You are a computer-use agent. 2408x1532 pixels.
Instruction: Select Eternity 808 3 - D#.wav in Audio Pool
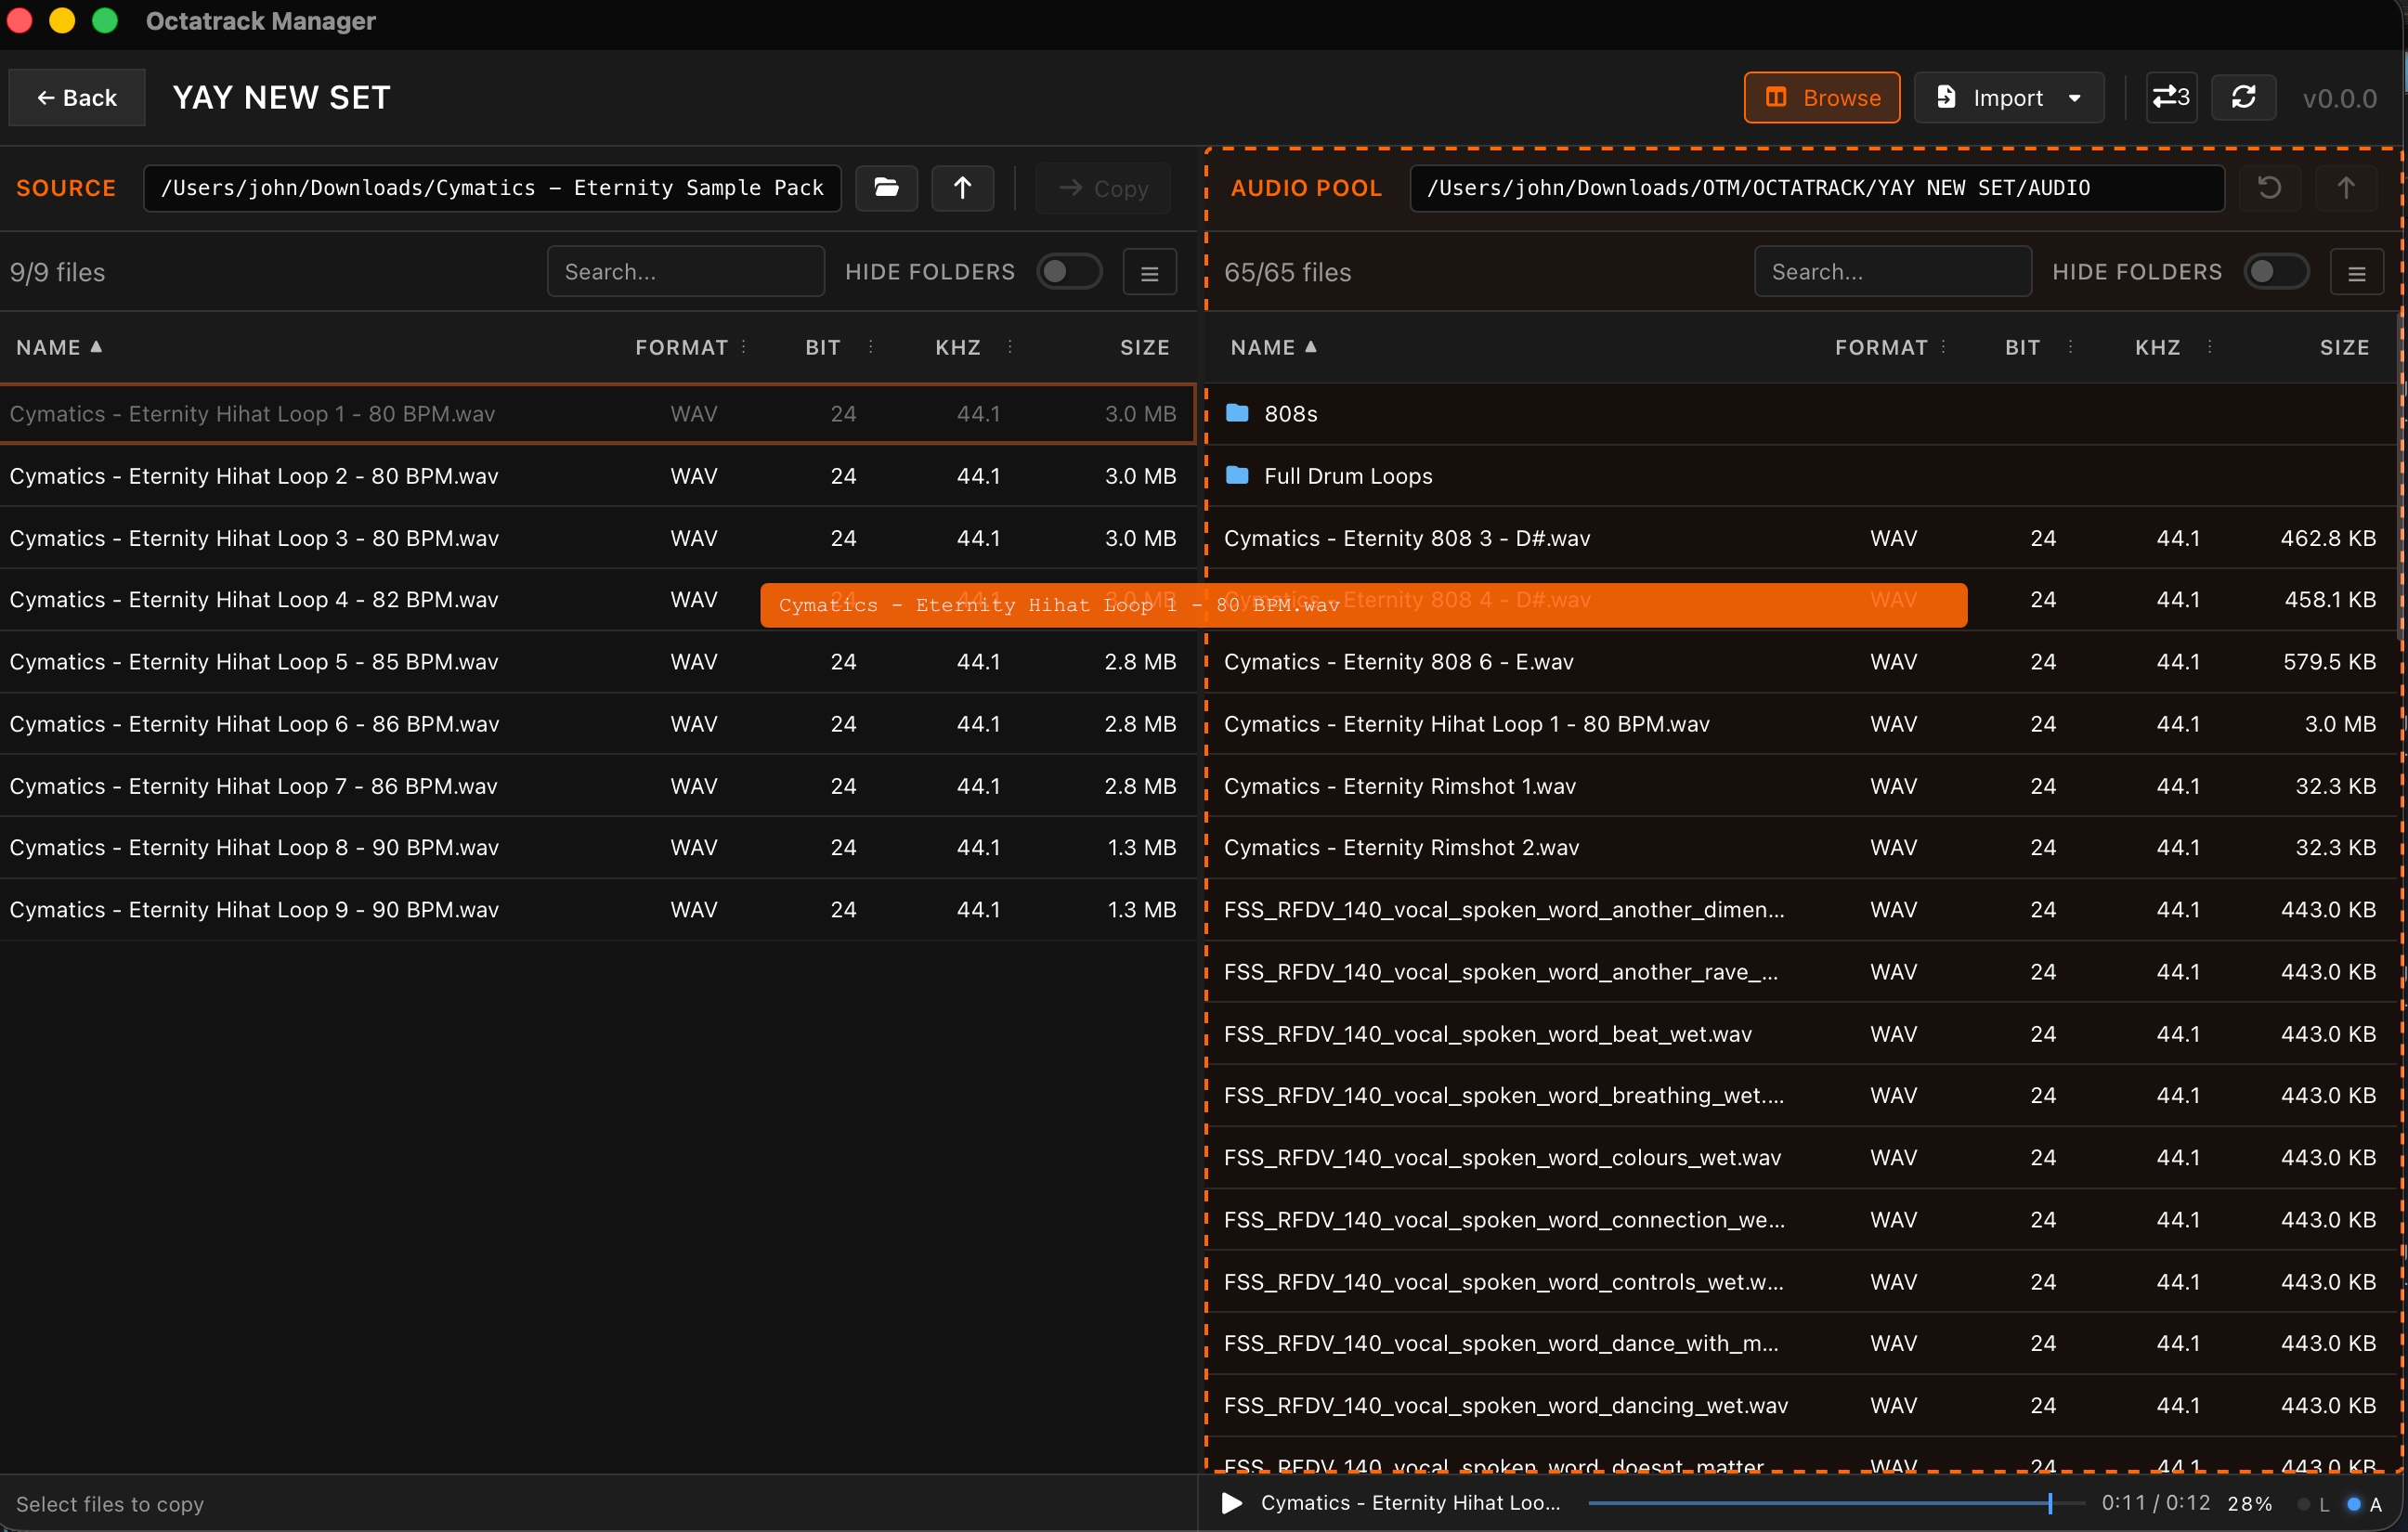1801,538
